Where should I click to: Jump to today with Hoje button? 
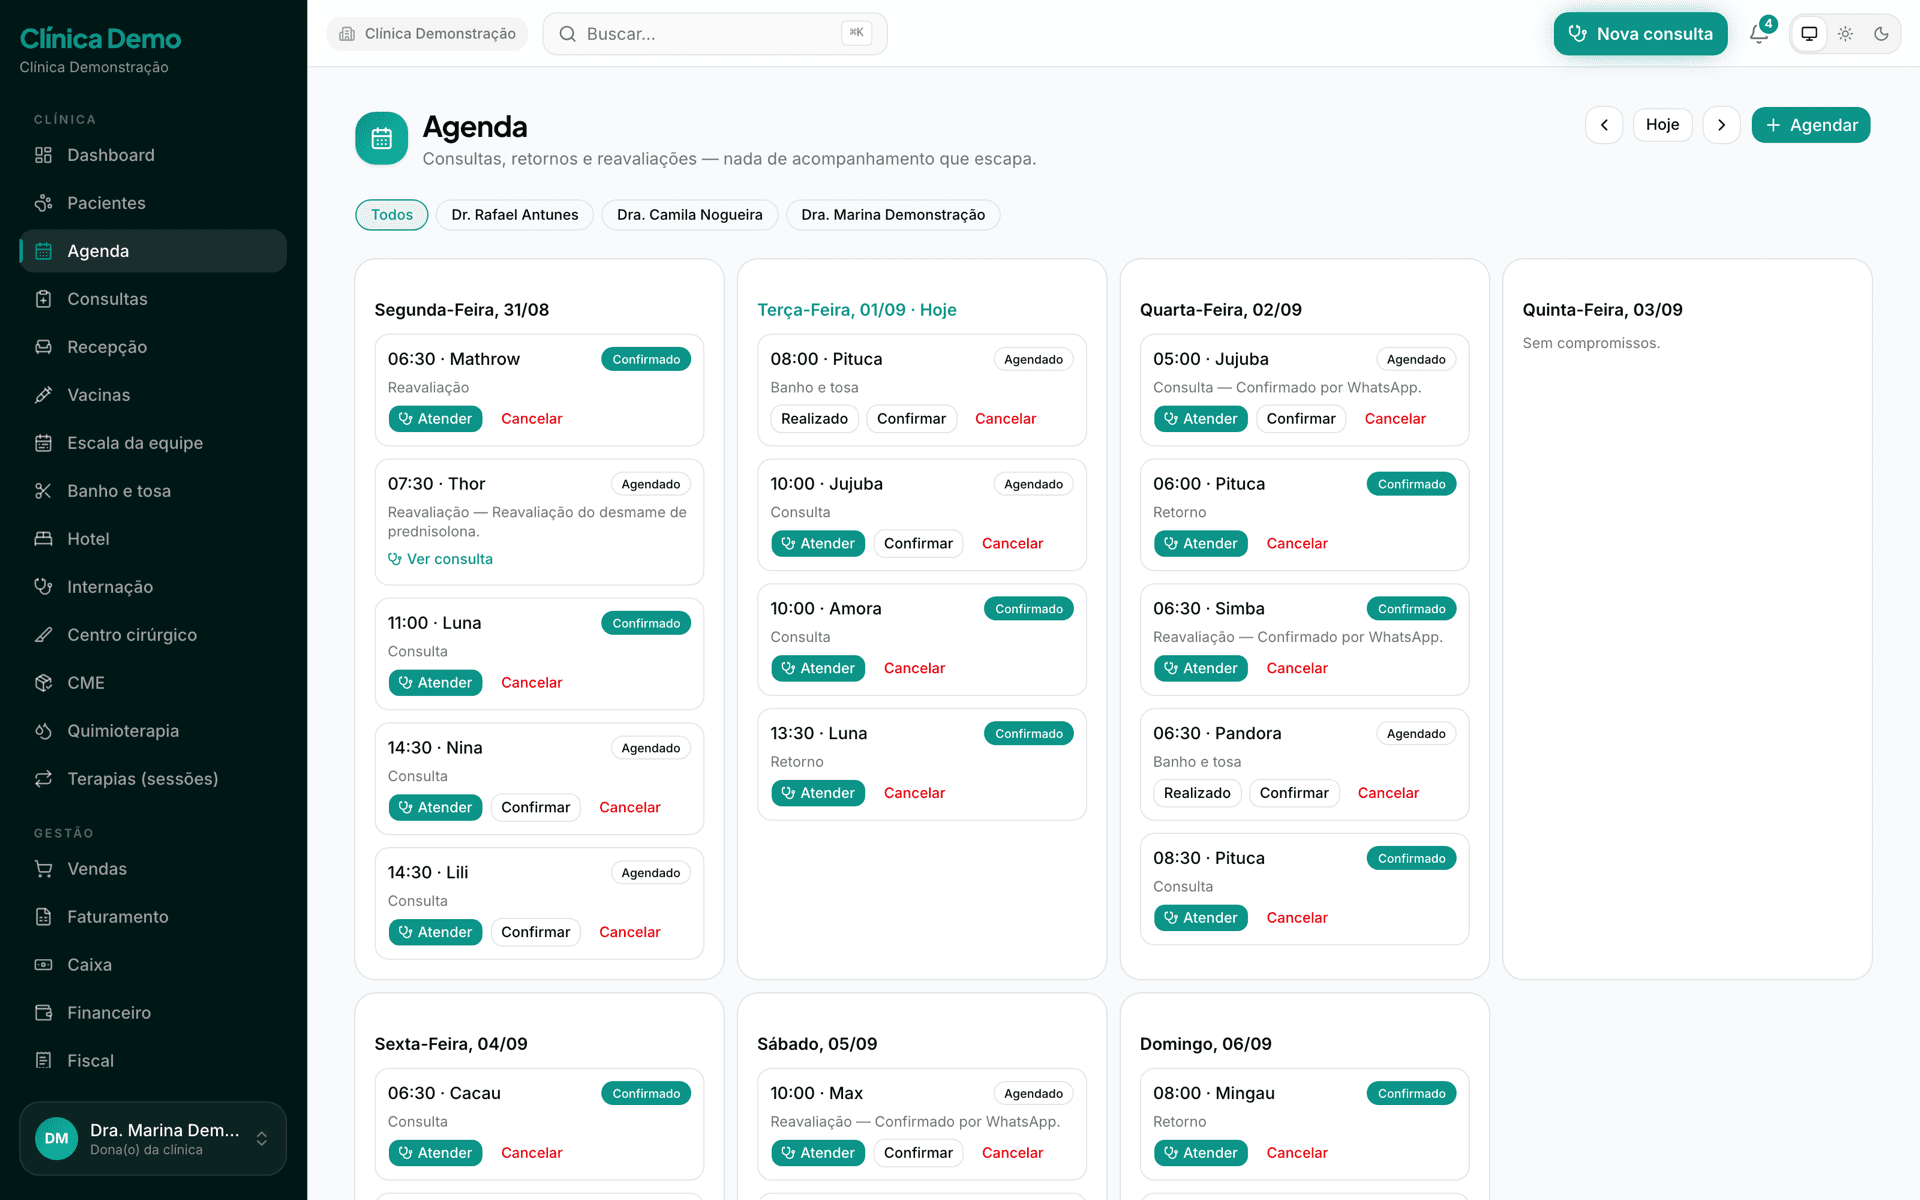[1662, 125]
